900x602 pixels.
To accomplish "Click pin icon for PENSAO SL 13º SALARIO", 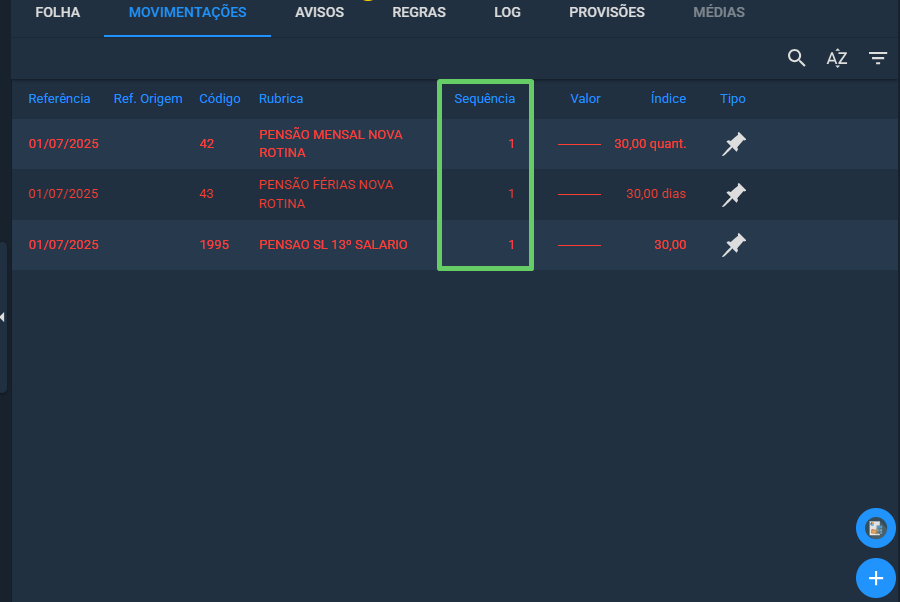I will pyautogui.click(x=734, y=245).
